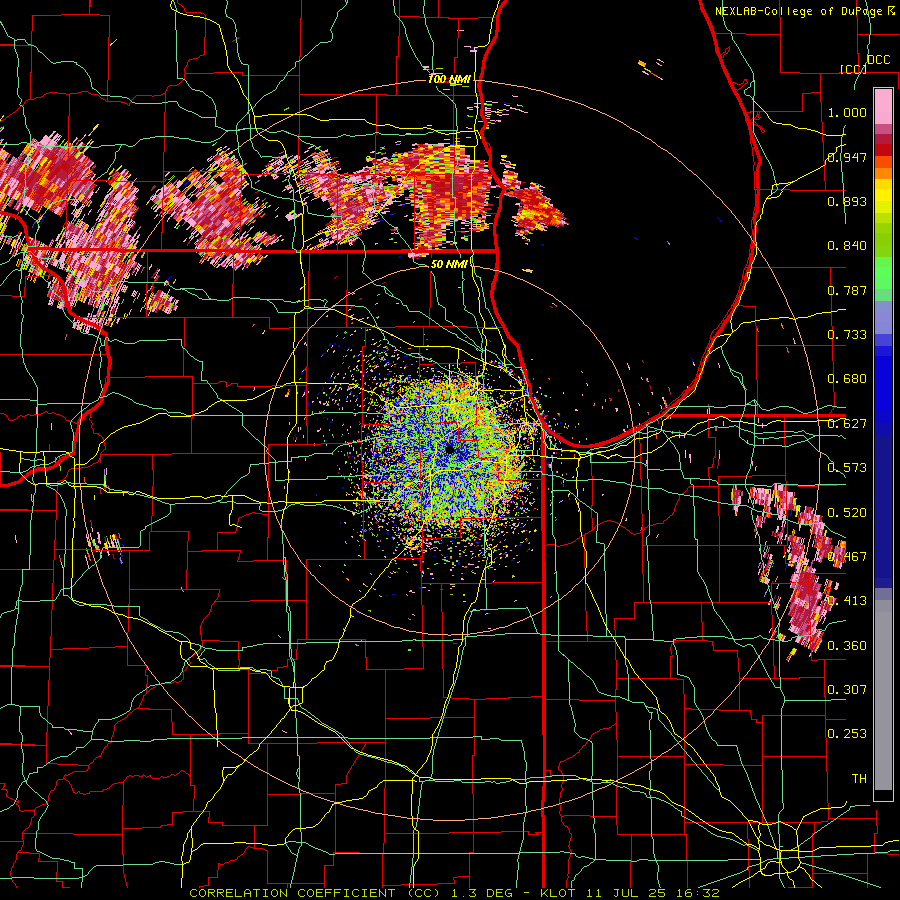Click the 0.520 legend value
The height and width of the screenshot is (900, 900).
(847, 513)
